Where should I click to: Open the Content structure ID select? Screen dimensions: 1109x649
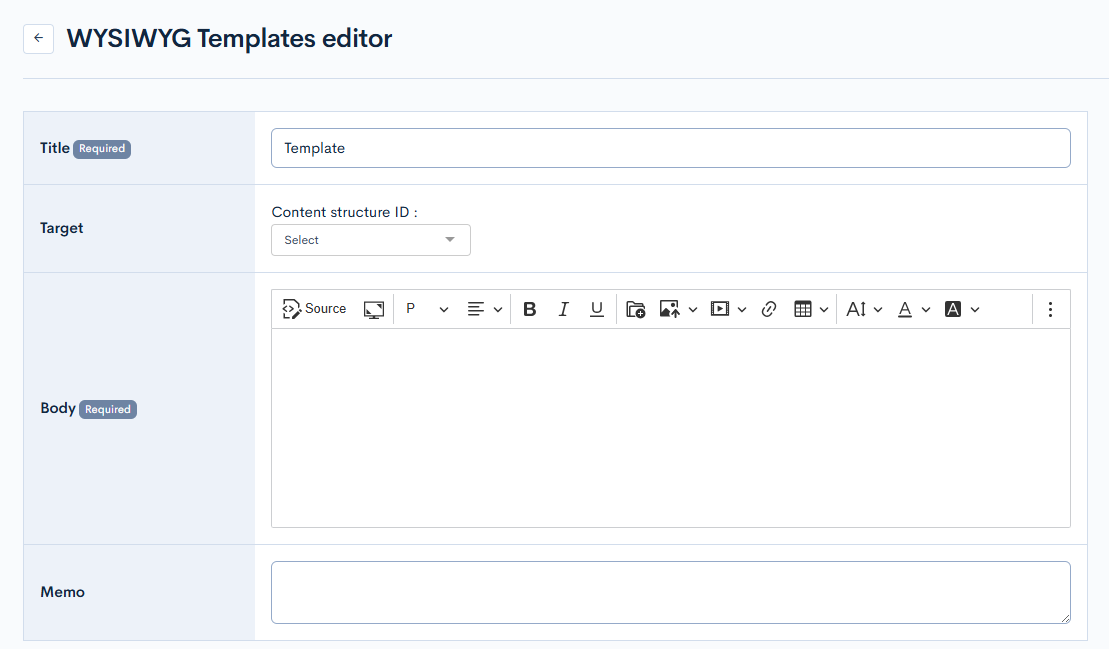[370, 240]
